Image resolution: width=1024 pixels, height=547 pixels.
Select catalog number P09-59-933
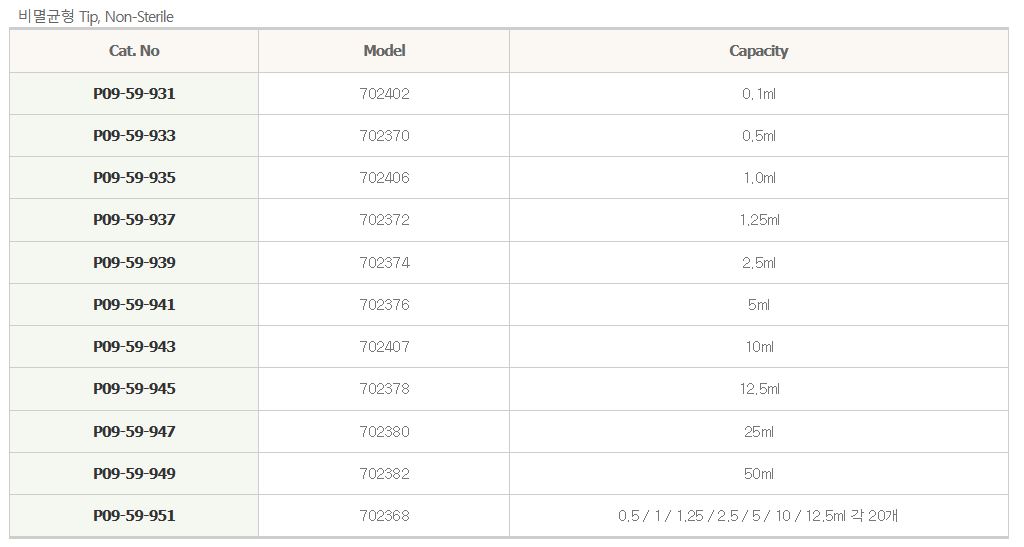134,136
